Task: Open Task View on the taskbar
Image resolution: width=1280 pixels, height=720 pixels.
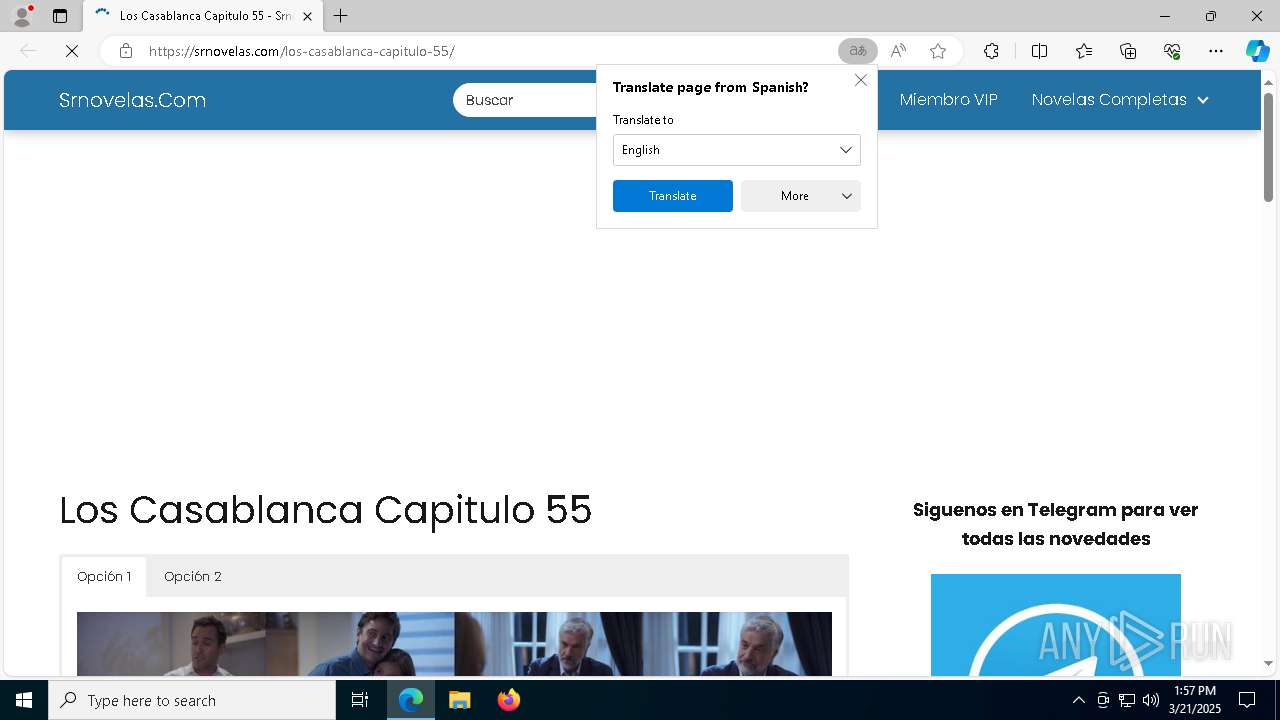Action: coord(360,700)
